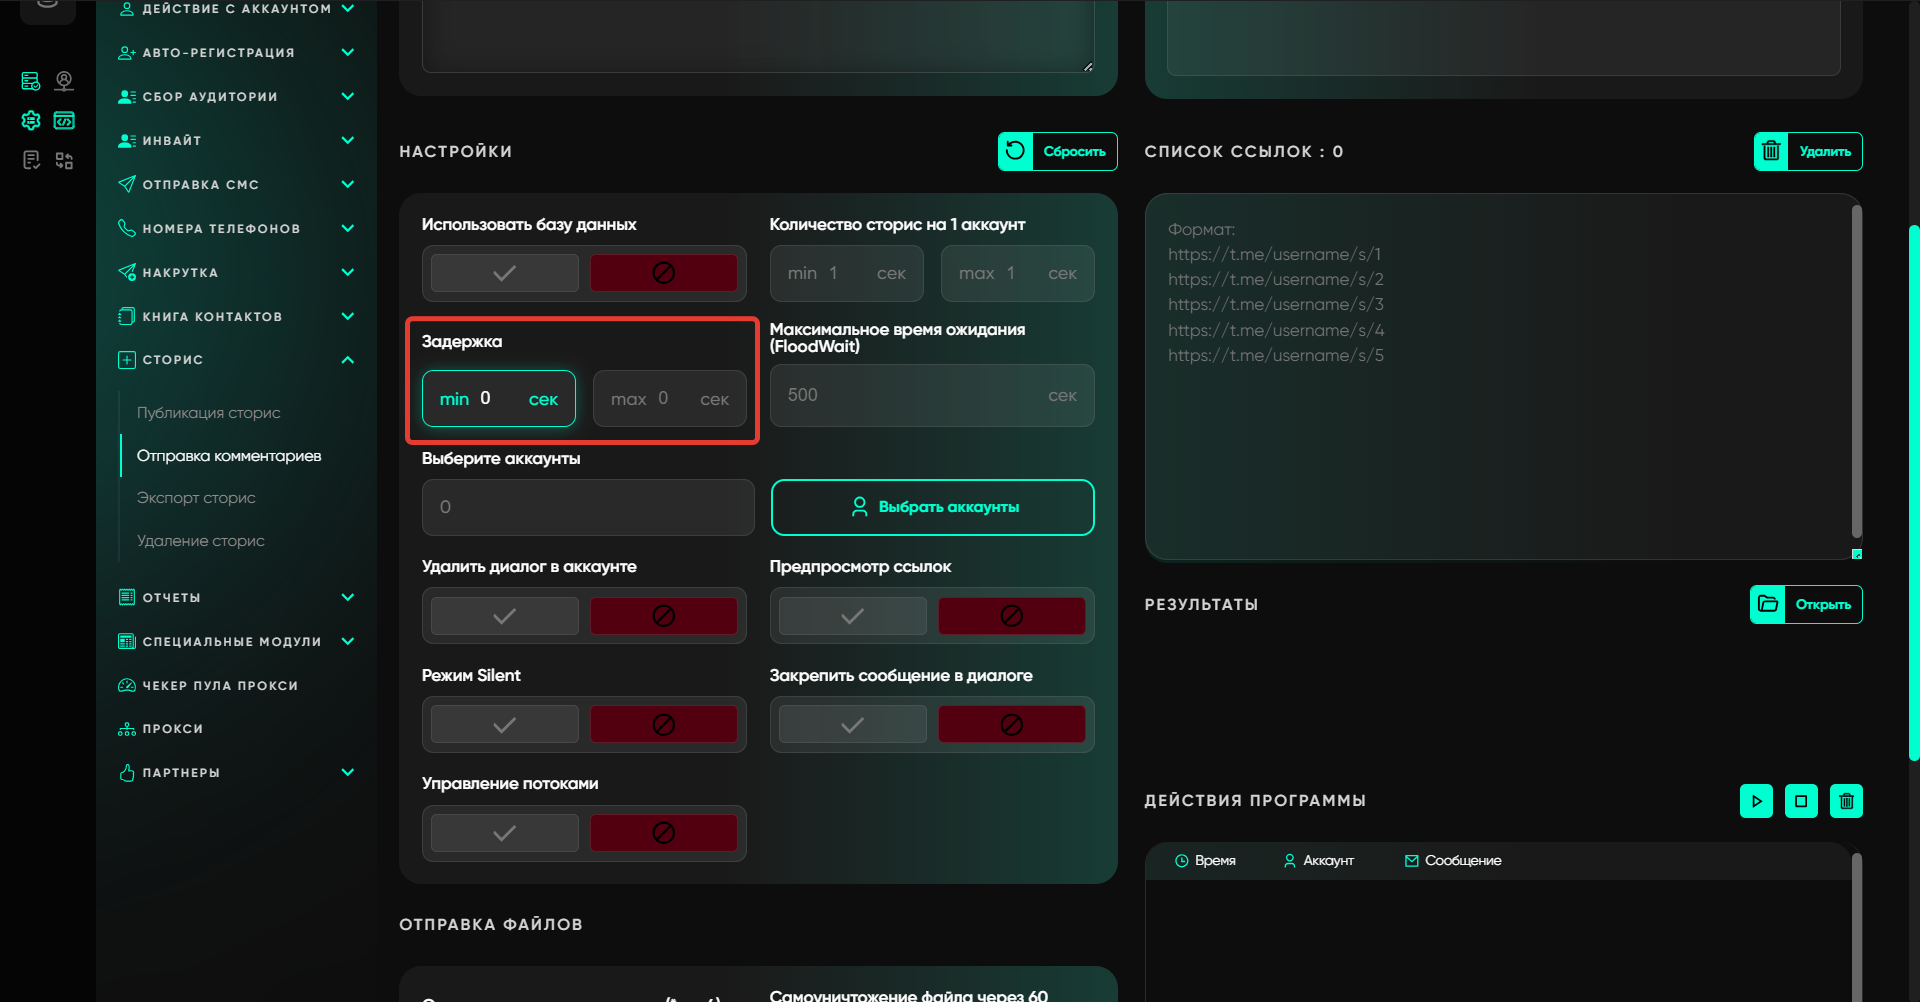Disable Режим Silent with red toggle
This screenshot has width=1920, height=1002.
point(663,724)
